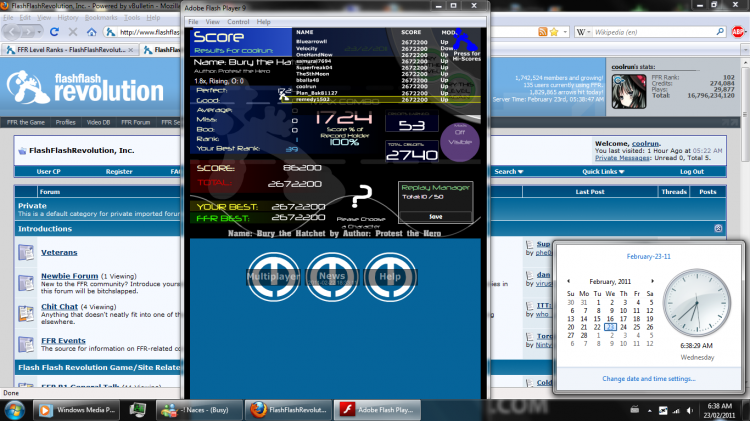Click the Stop loading X icon
This screenshot has height=421, width=750.
click(73, 32)
